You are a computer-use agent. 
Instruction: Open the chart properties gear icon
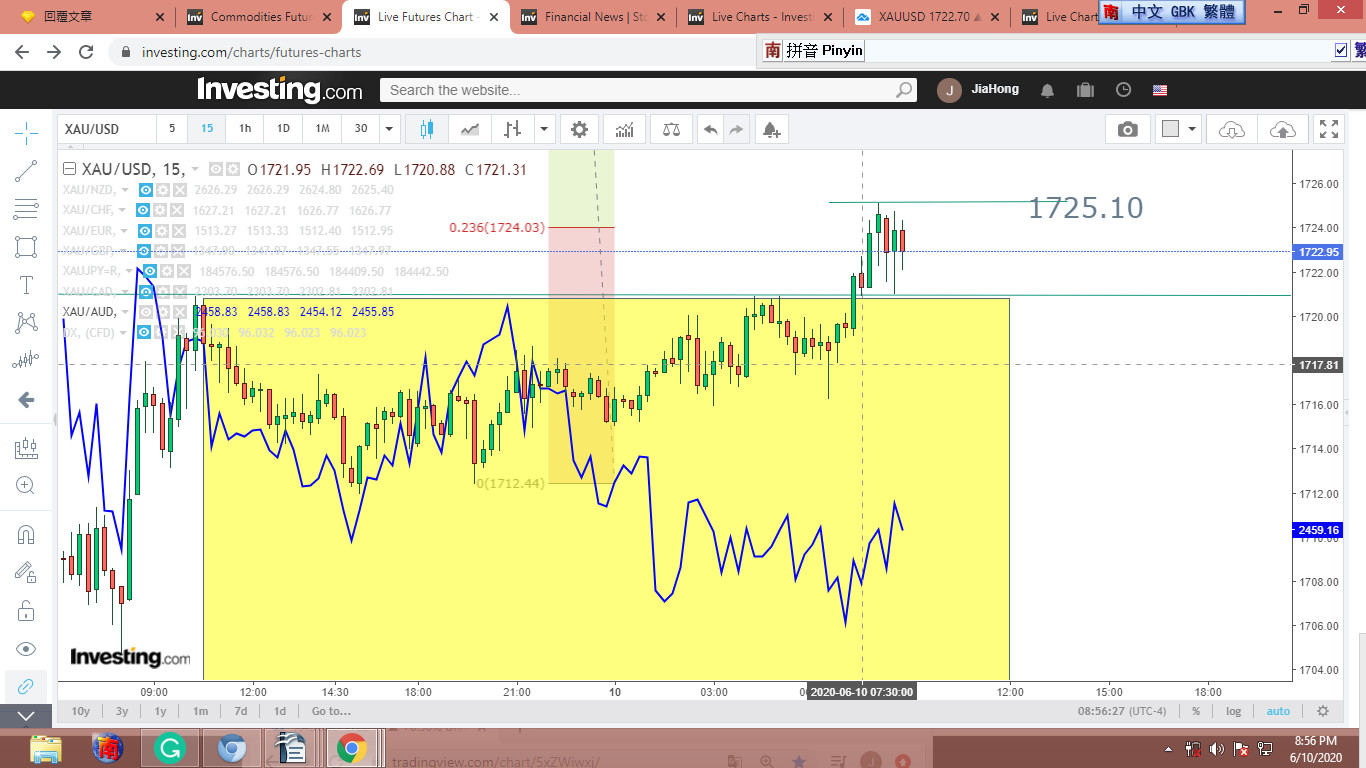click(579, 129)
